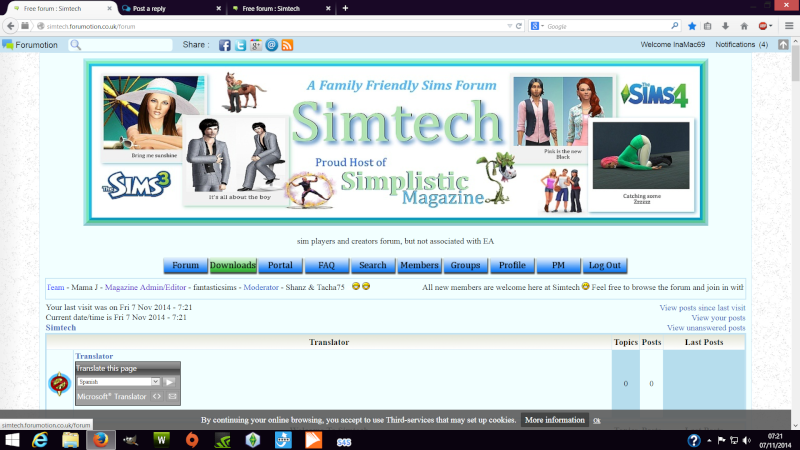Share on Twitter from the Forumotion toolbar
This screenshot has width=800, height=450.
click(240, 45)
